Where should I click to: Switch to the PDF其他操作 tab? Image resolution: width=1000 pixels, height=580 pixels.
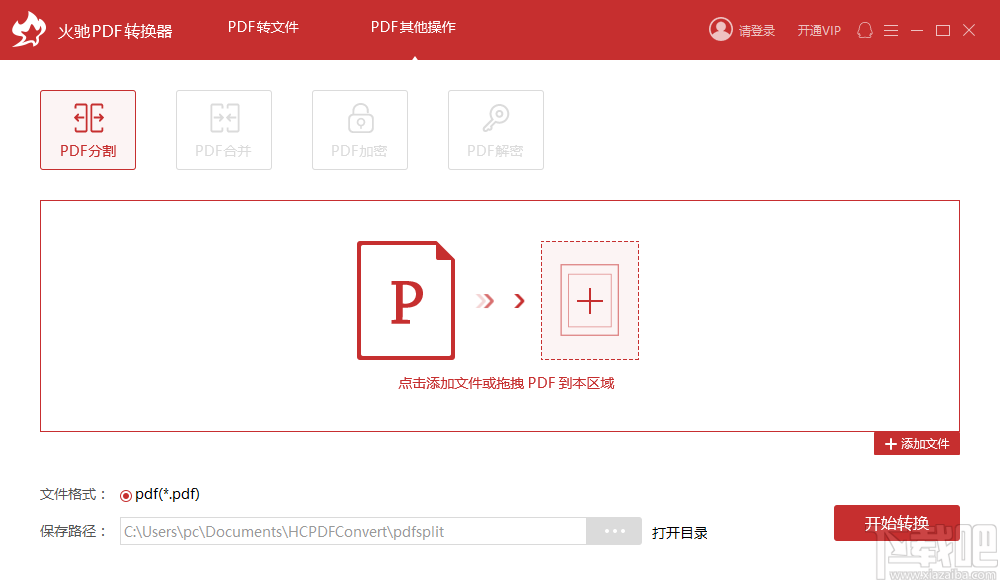click(413, 27)
